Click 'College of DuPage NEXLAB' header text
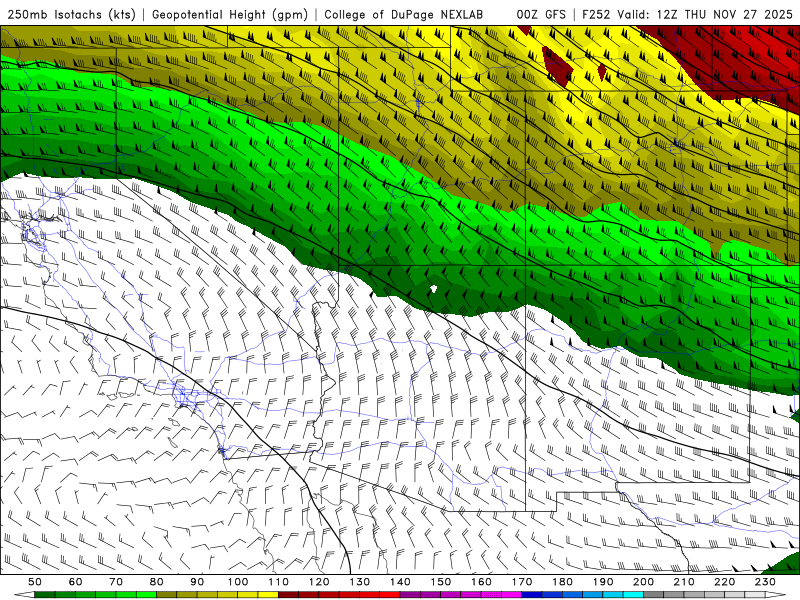The height and width of the screenshot is (600, 800). [403, 14]
